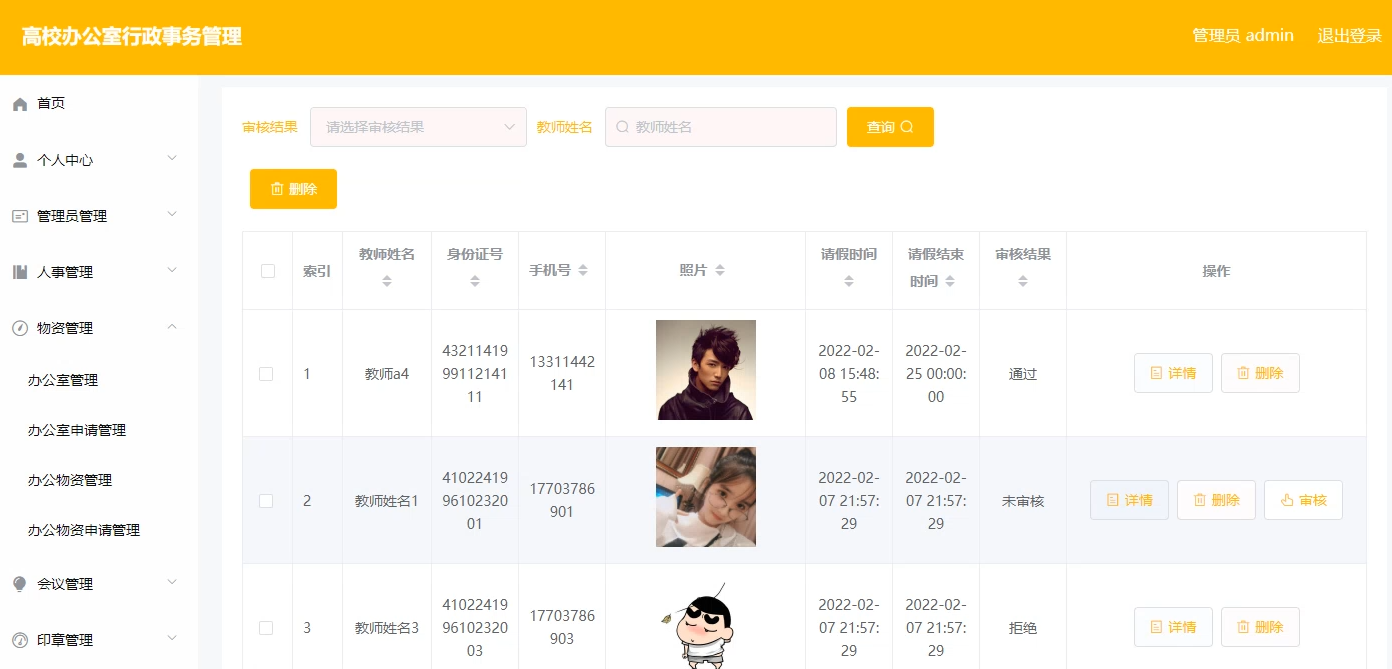Collapse the 物资管理 menu
Image resolution: width=1392 pixels, height=669 pixels.
pyautogui.click(x=172, y=327)
